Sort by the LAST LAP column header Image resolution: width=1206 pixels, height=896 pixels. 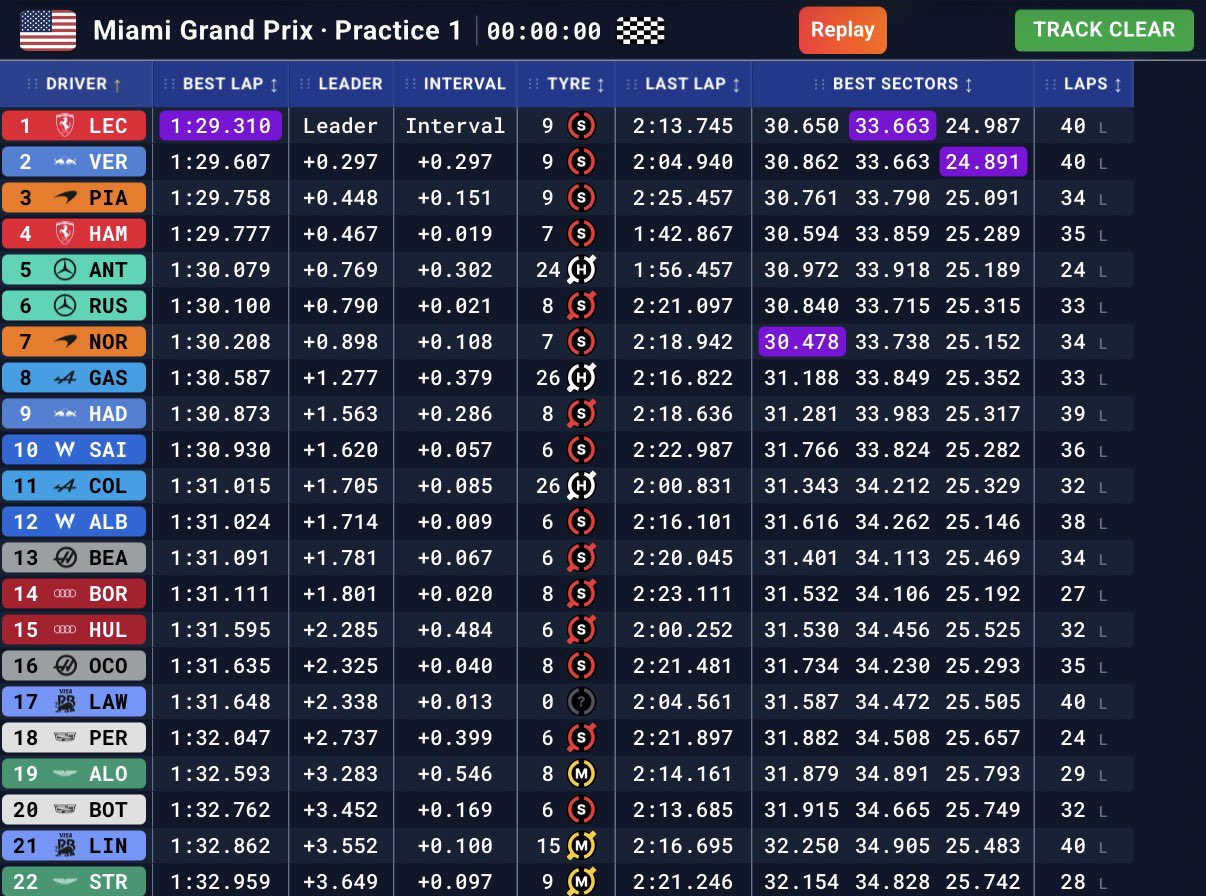(x=683, y=84)
